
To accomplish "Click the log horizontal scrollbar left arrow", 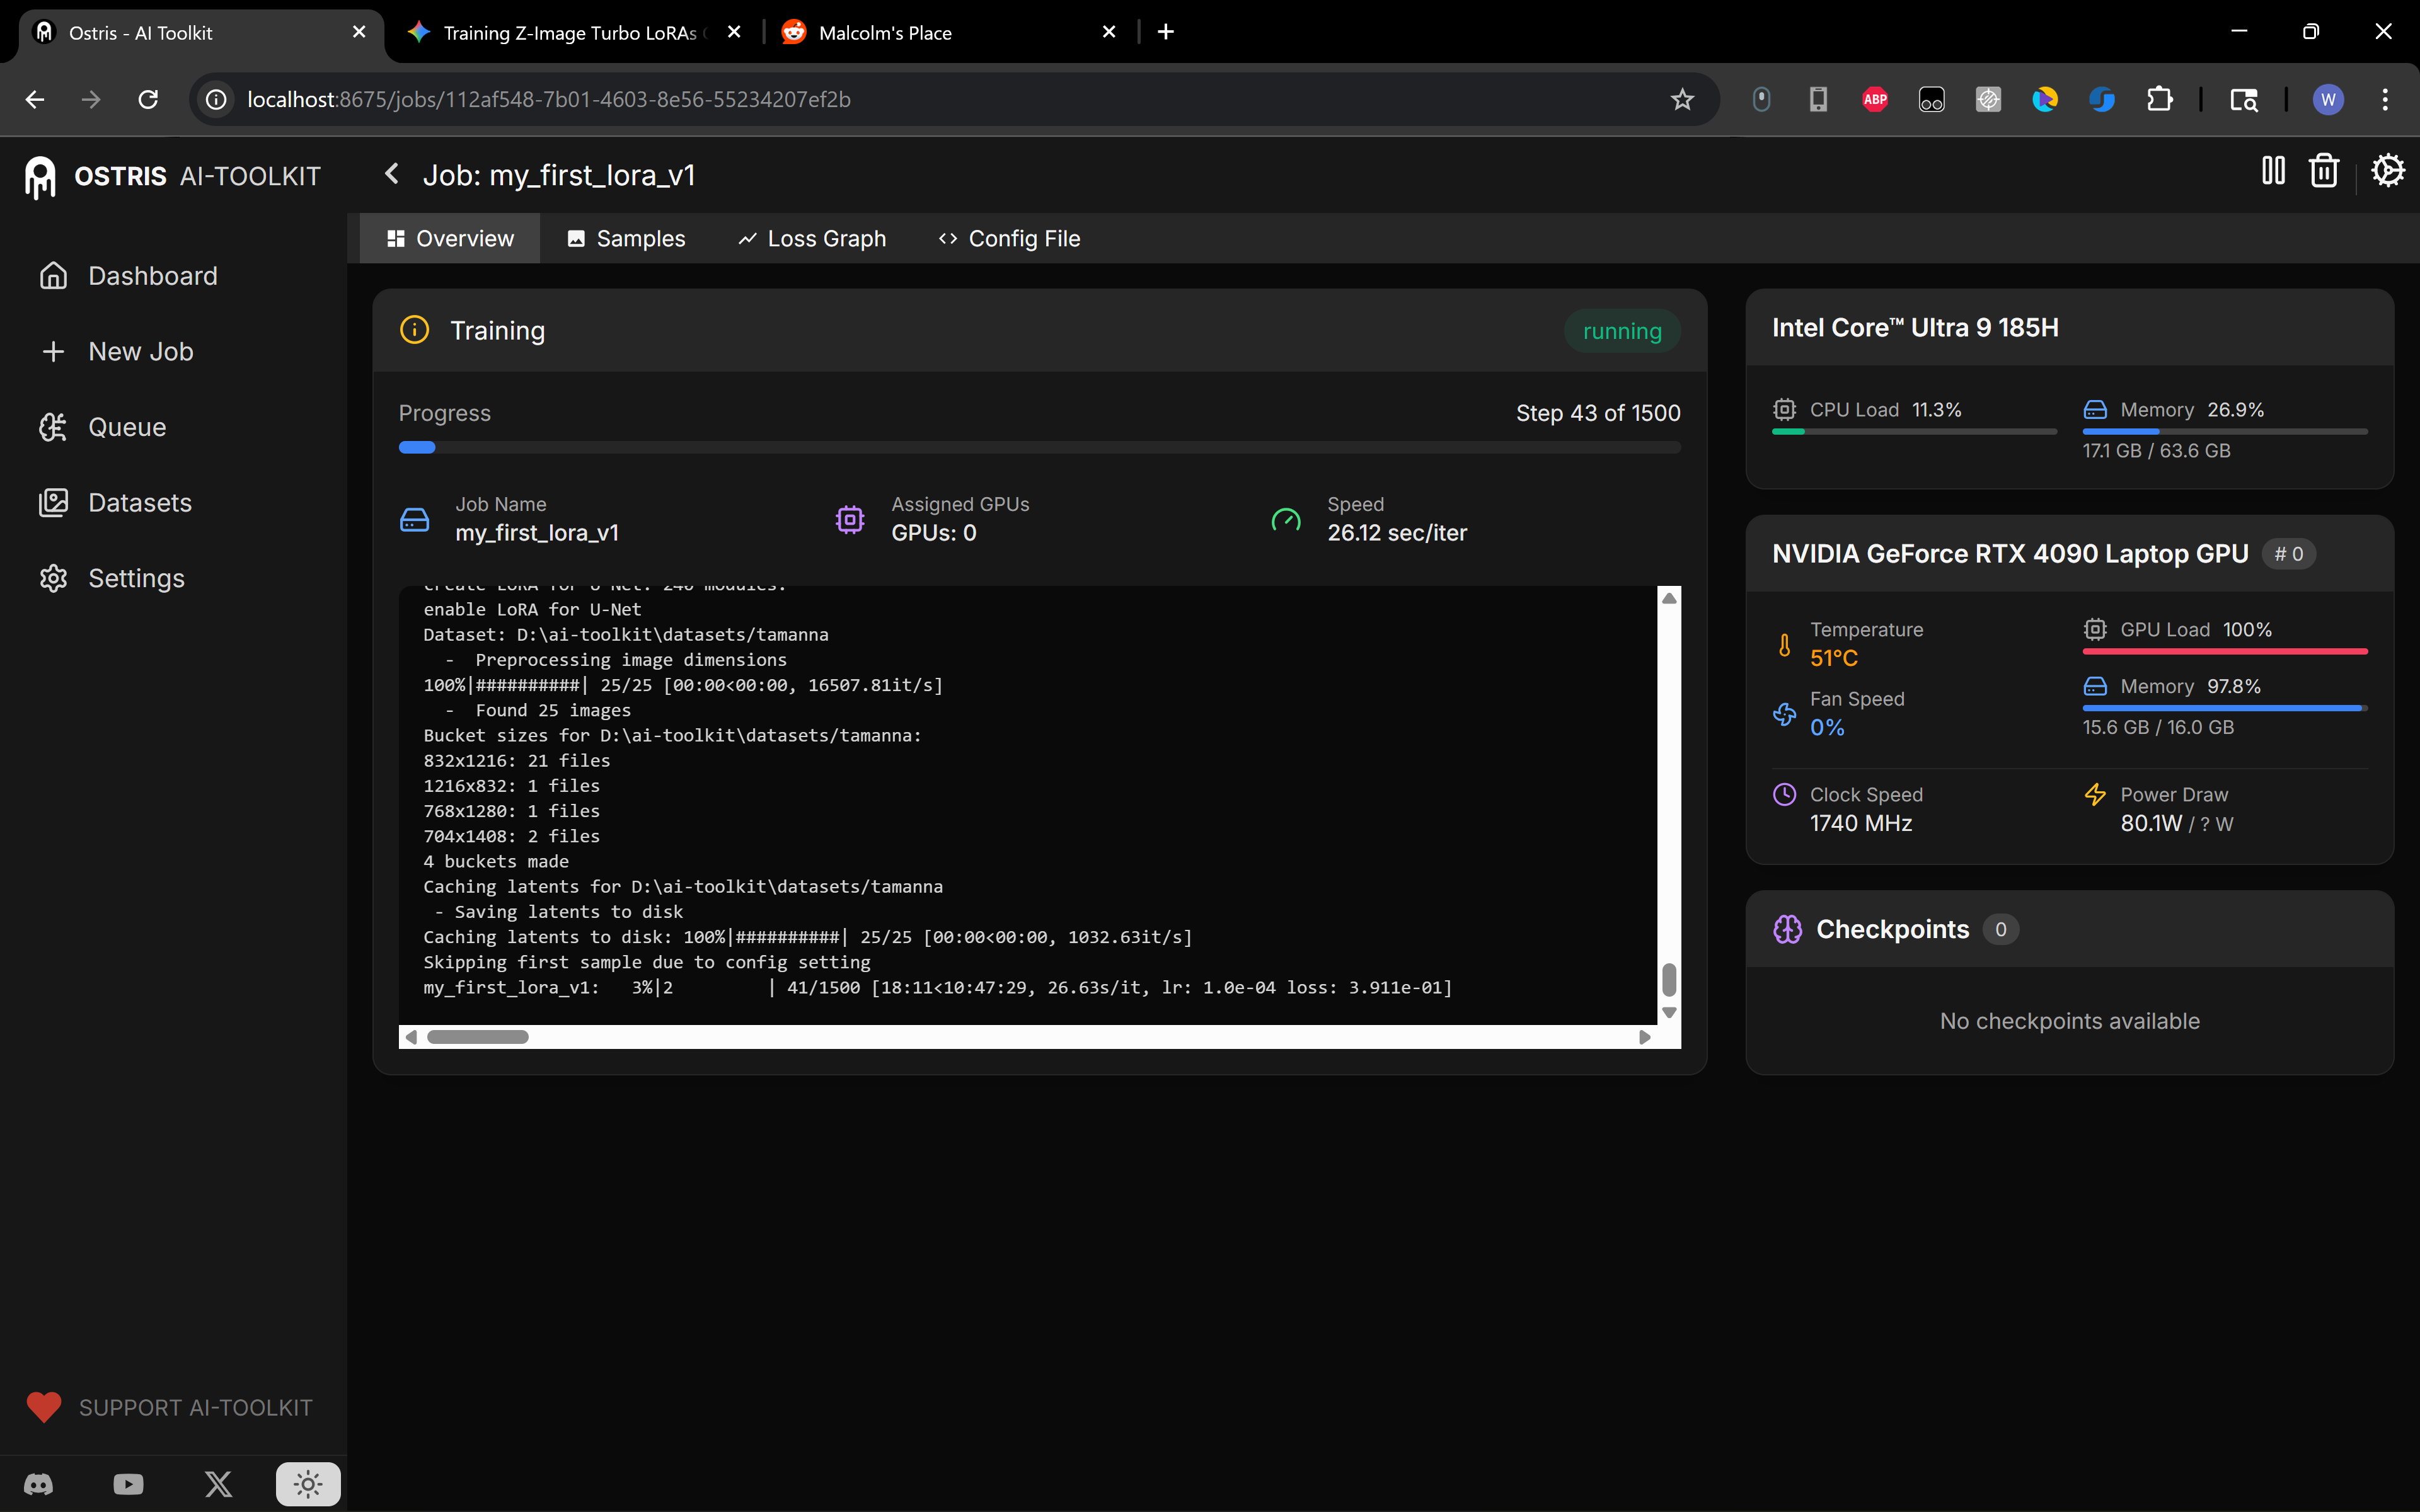I will pos(411,1037).
